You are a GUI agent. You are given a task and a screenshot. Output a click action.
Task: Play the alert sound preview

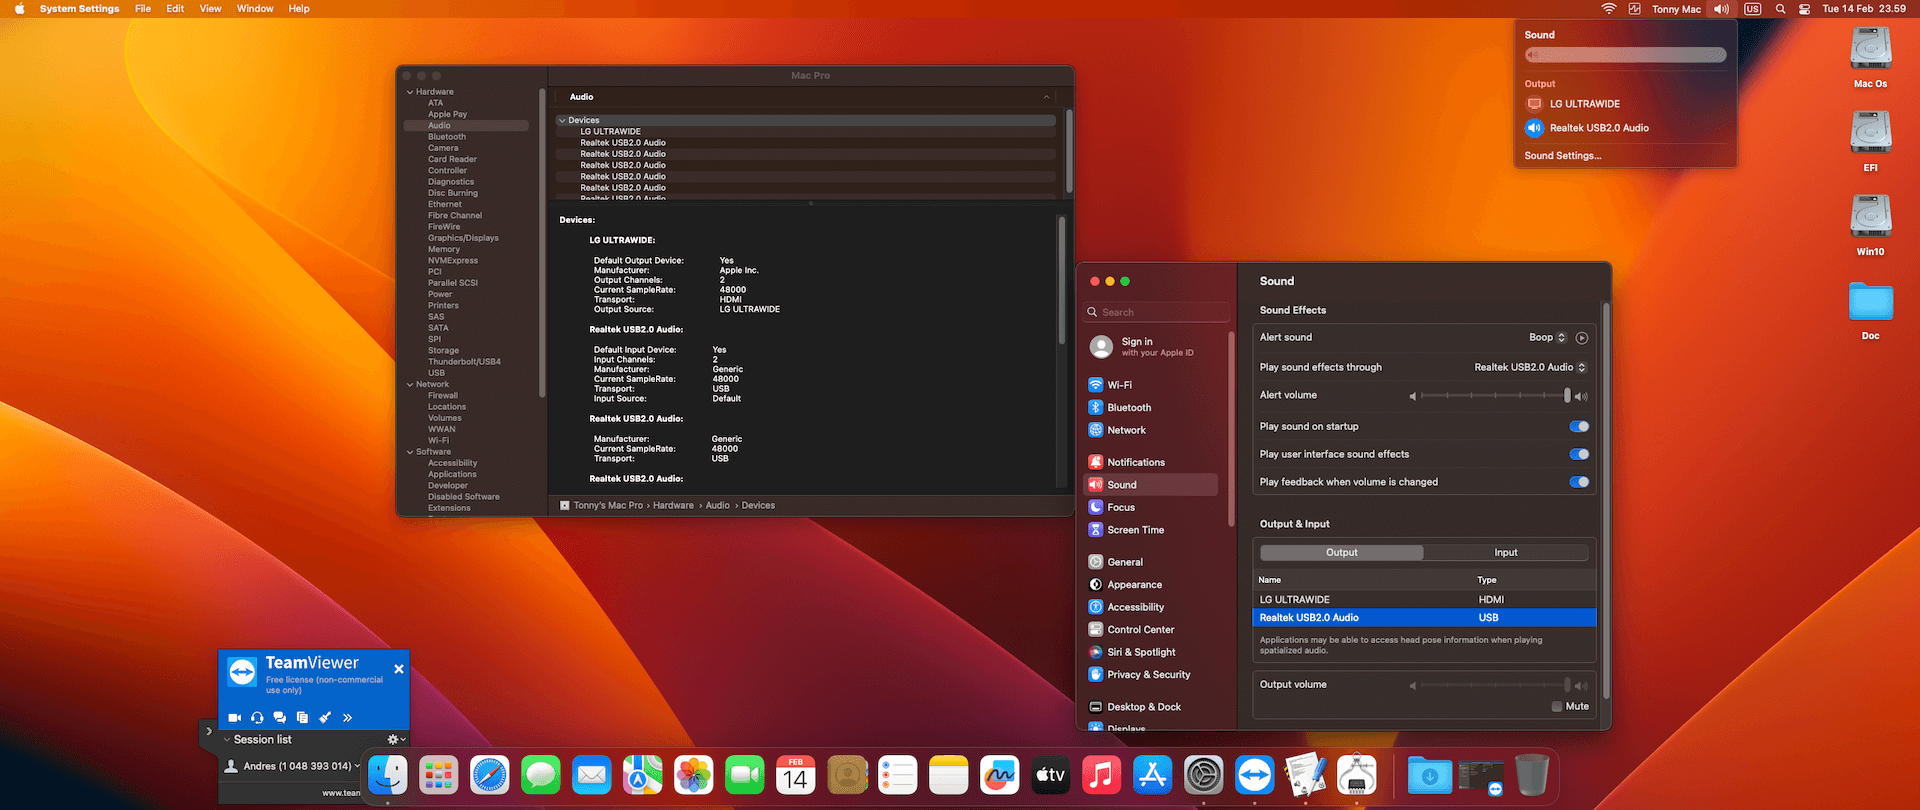(1581, 338)
